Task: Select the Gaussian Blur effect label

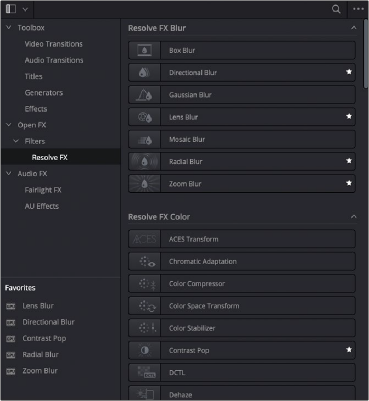Action: tap(190, 95)
